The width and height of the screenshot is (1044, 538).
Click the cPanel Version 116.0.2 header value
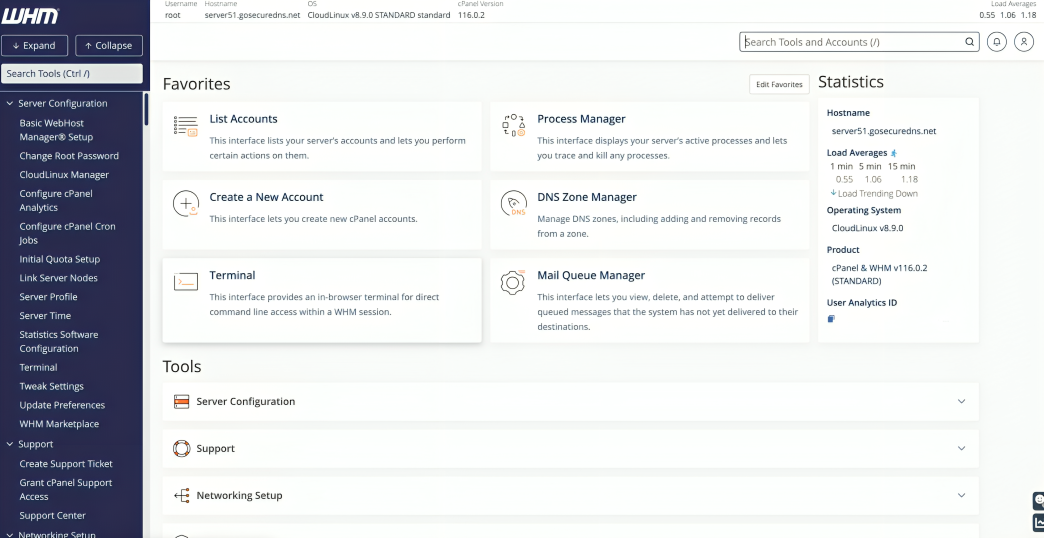(471, 15)
